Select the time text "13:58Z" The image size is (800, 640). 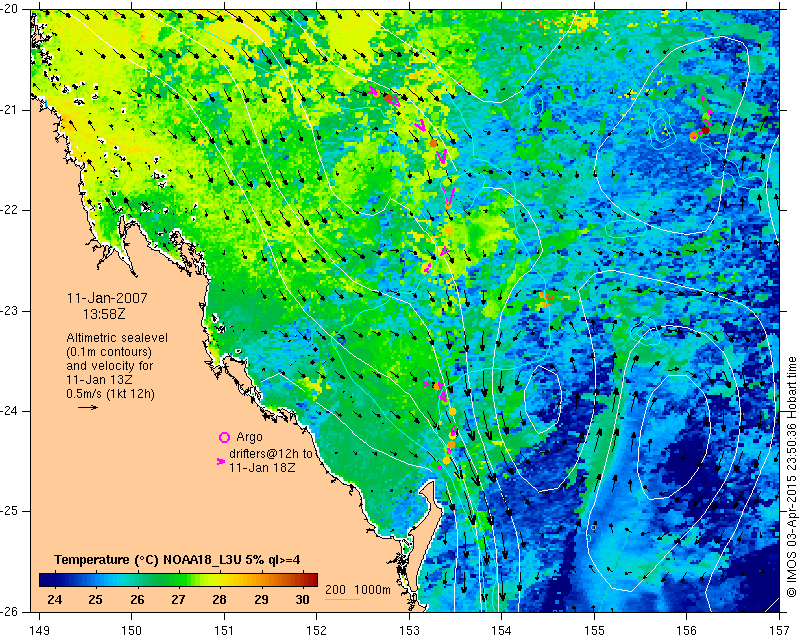point(104,314)
